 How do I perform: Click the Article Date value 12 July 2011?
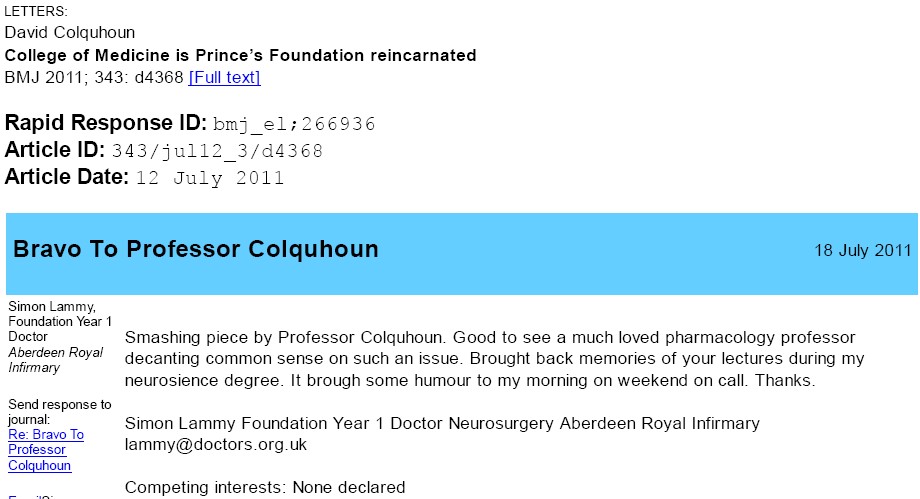[x=210, y=178]
